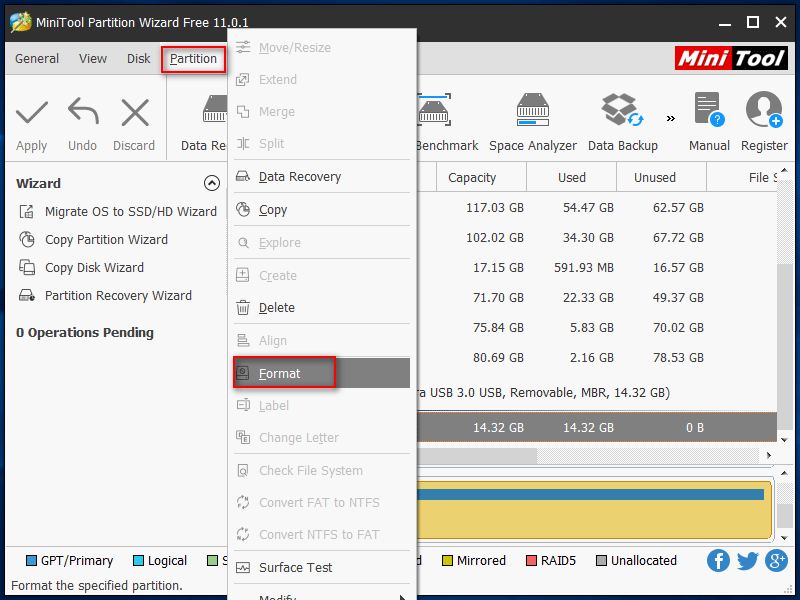Select the 80.69 GB partition row

pos(597,358)
